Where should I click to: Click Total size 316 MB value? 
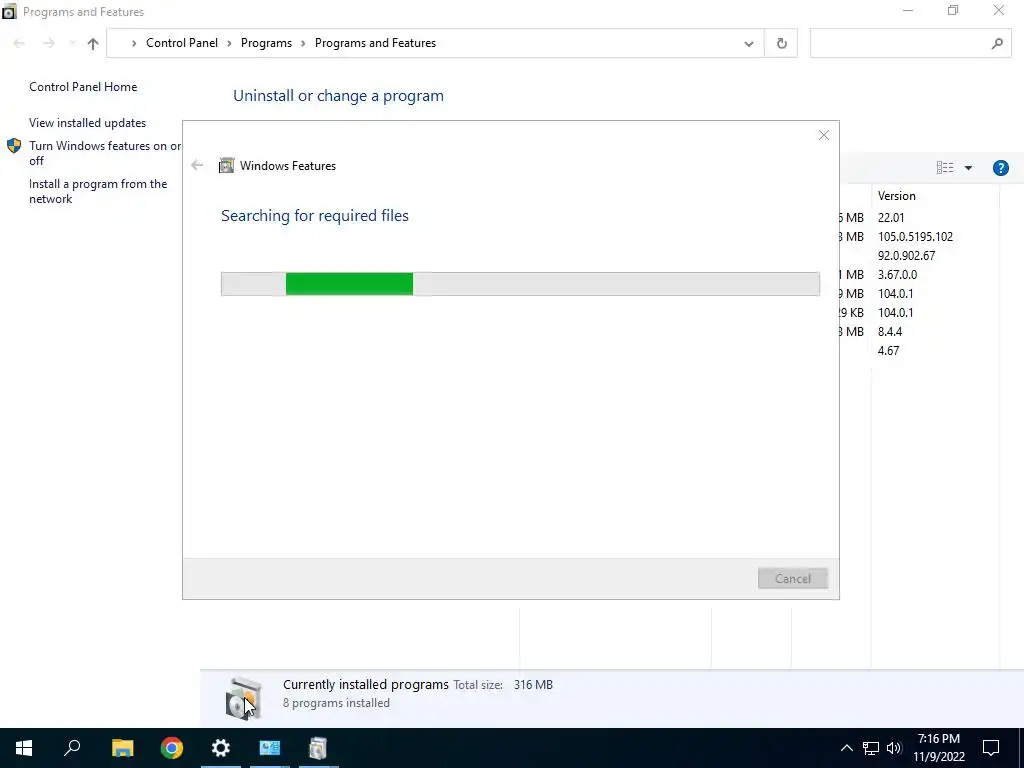point(533,684)
